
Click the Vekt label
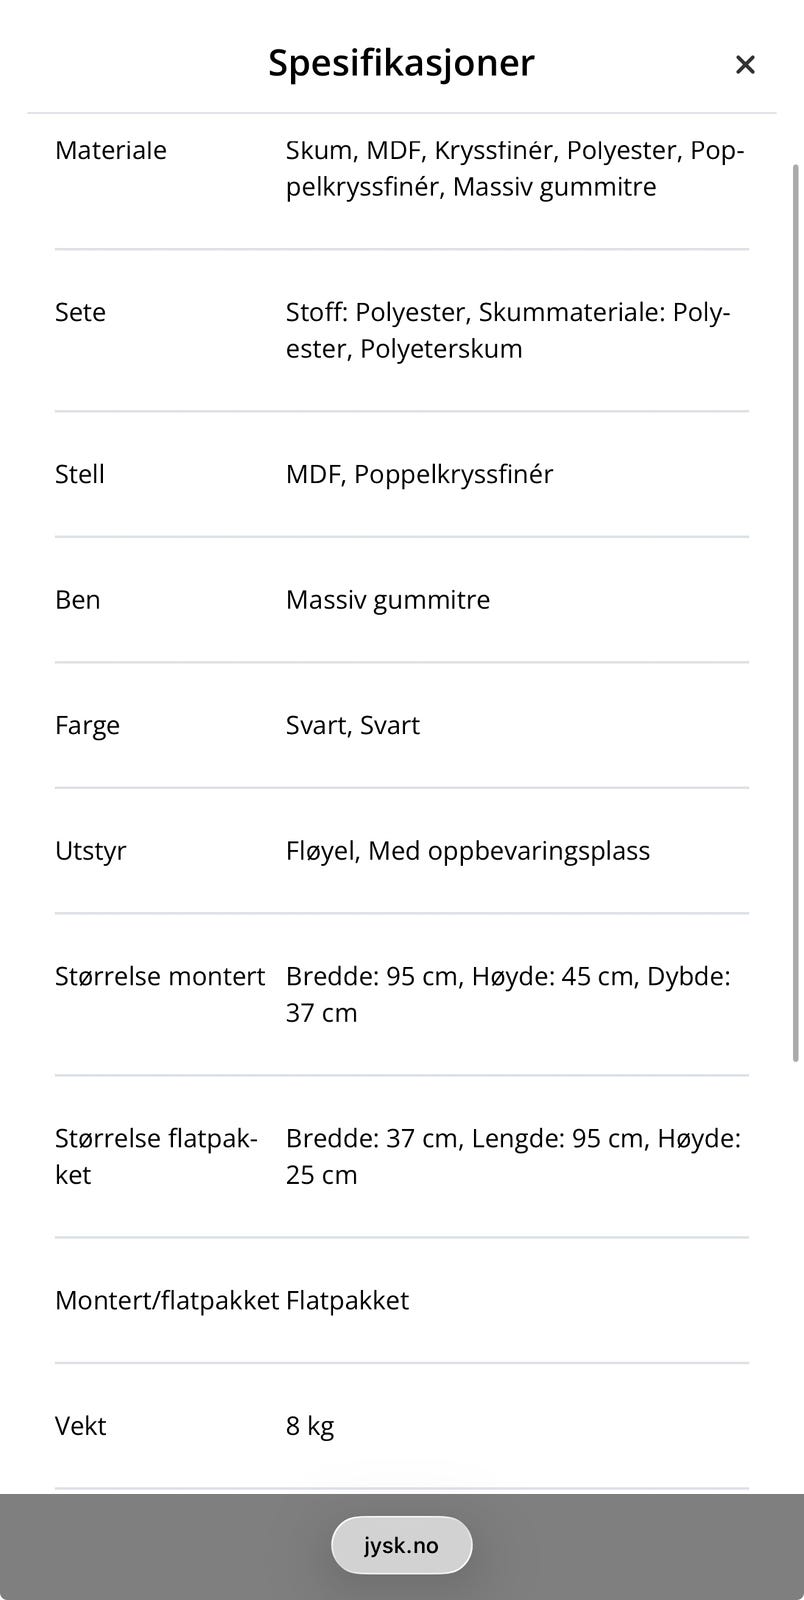pos(80,1425)
